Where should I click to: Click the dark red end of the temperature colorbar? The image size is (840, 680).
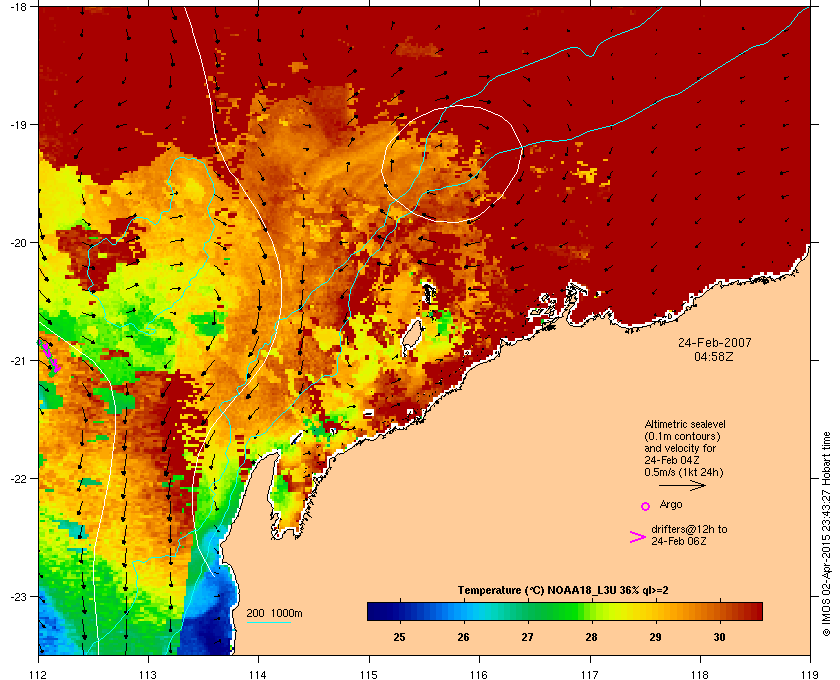754,611
